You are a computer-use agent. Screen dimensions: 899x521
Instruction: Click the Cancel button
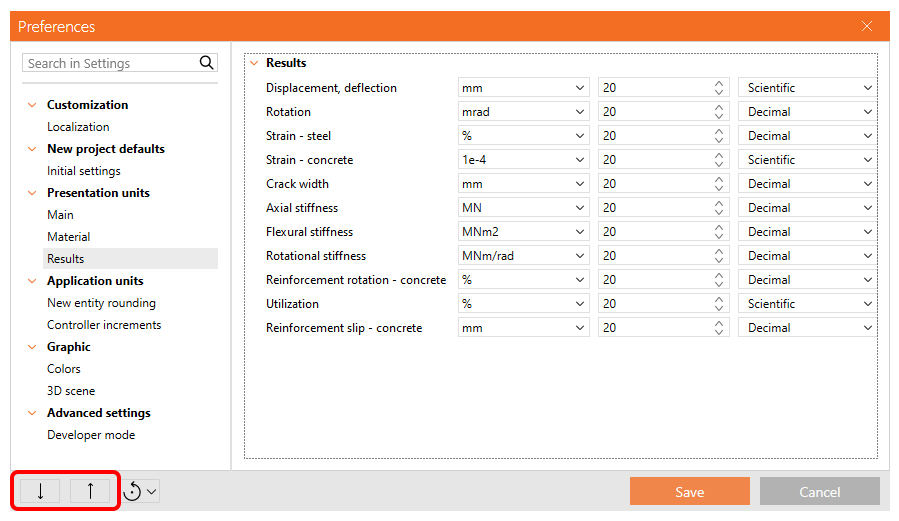pos(819,491)
